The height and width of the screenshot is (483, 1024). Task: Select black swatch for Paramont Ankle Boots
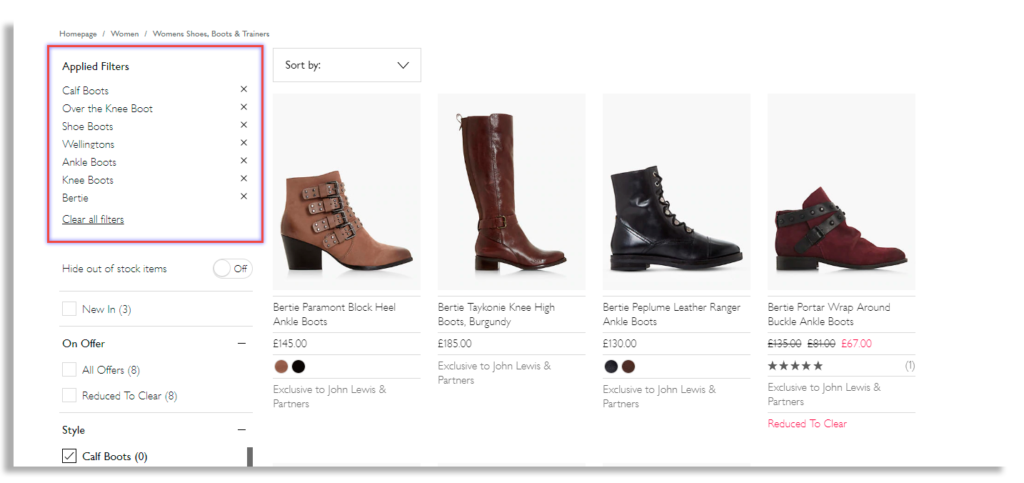[298, 366]
